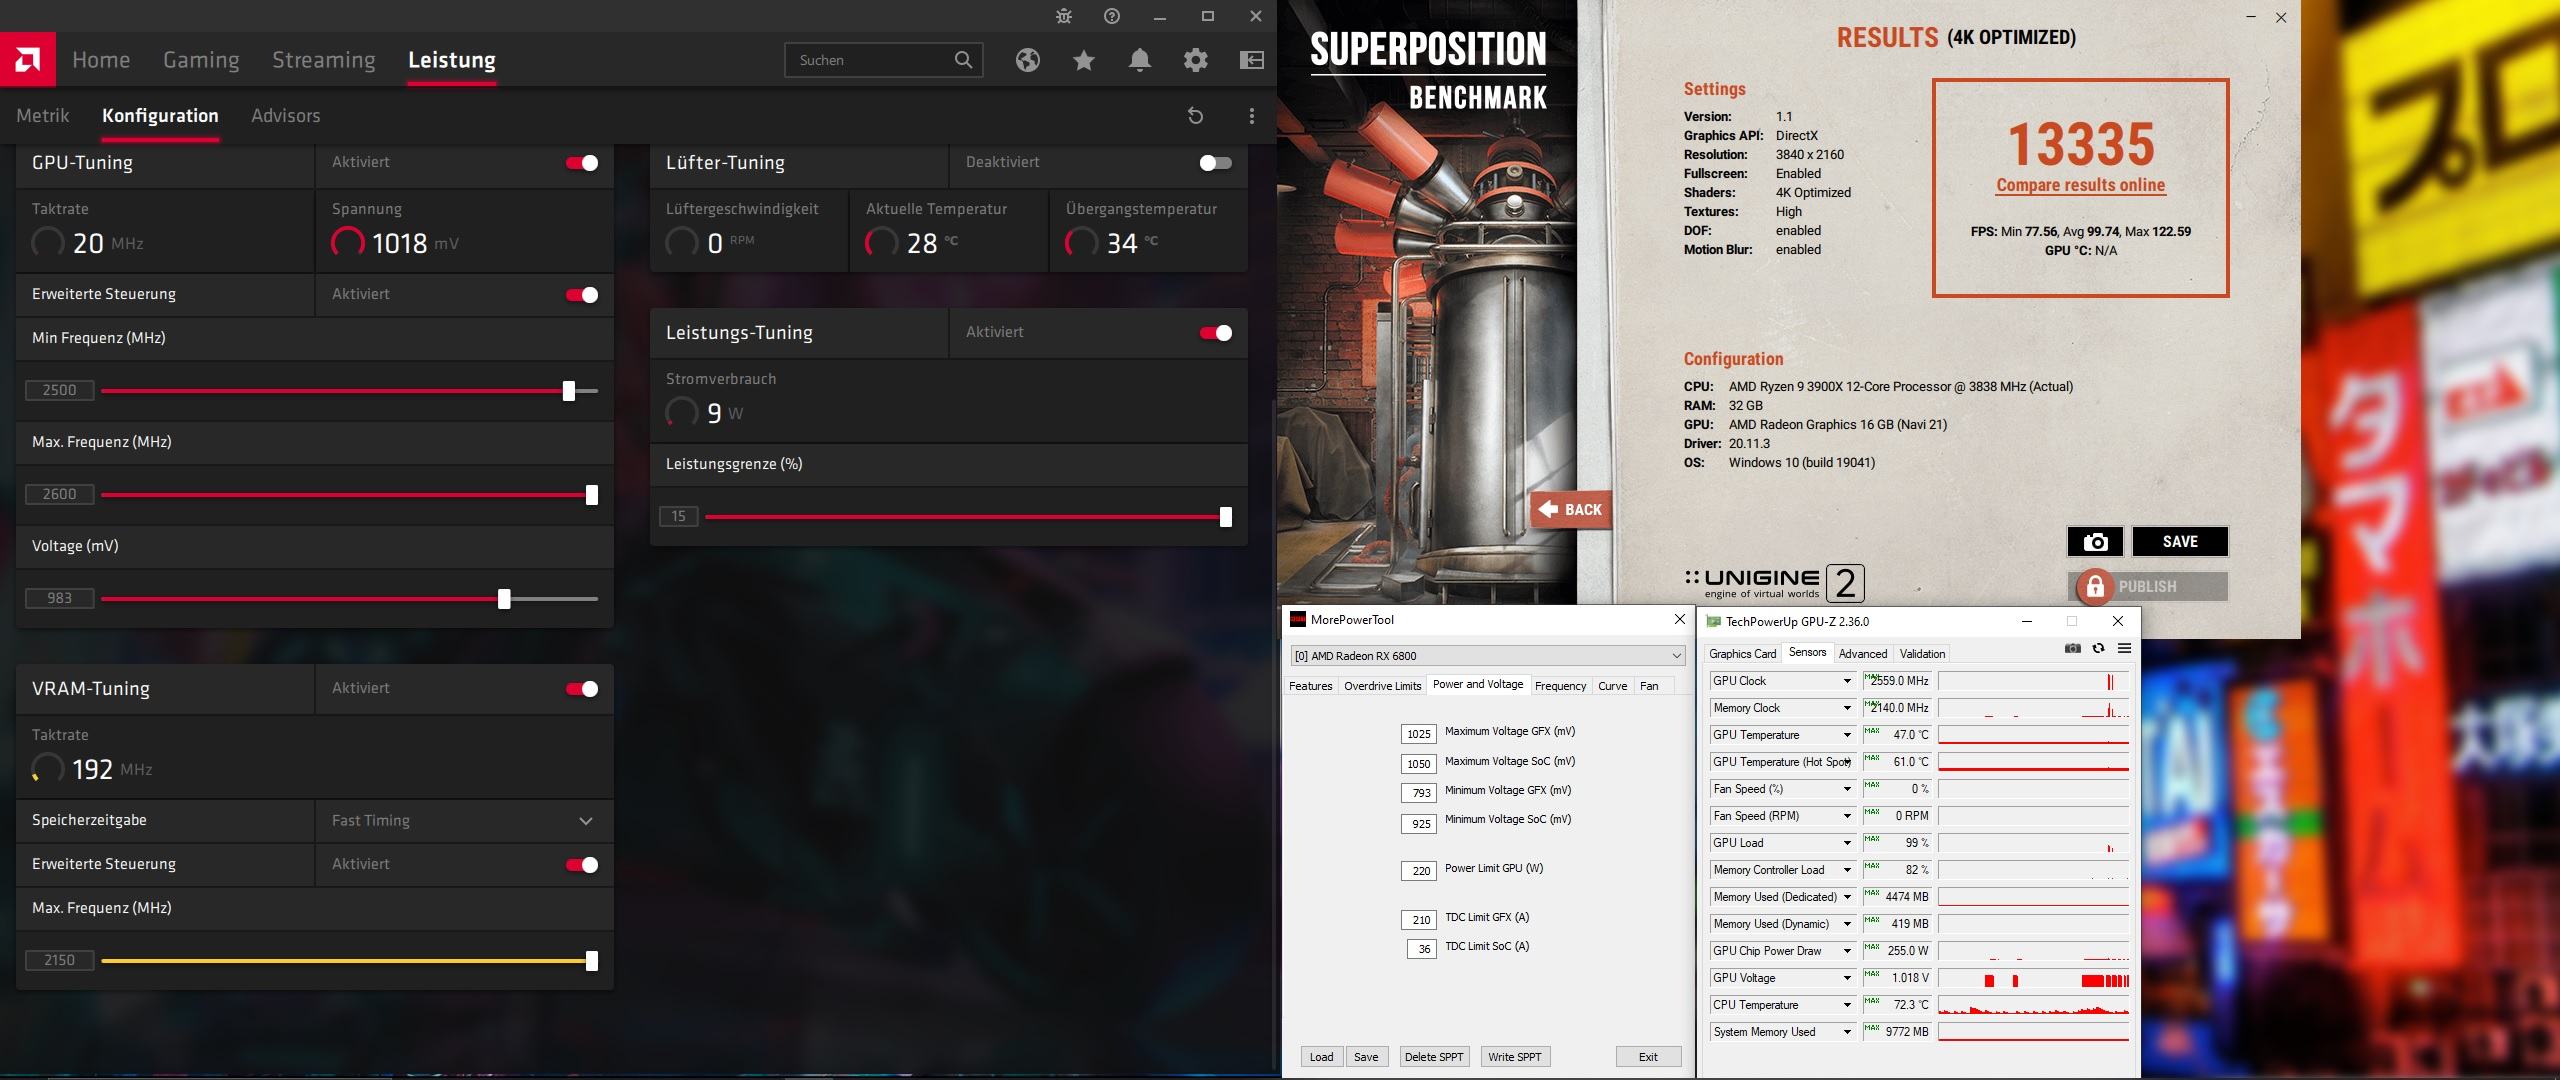Open the GPU-Z Validation tab

point(1922,654)
